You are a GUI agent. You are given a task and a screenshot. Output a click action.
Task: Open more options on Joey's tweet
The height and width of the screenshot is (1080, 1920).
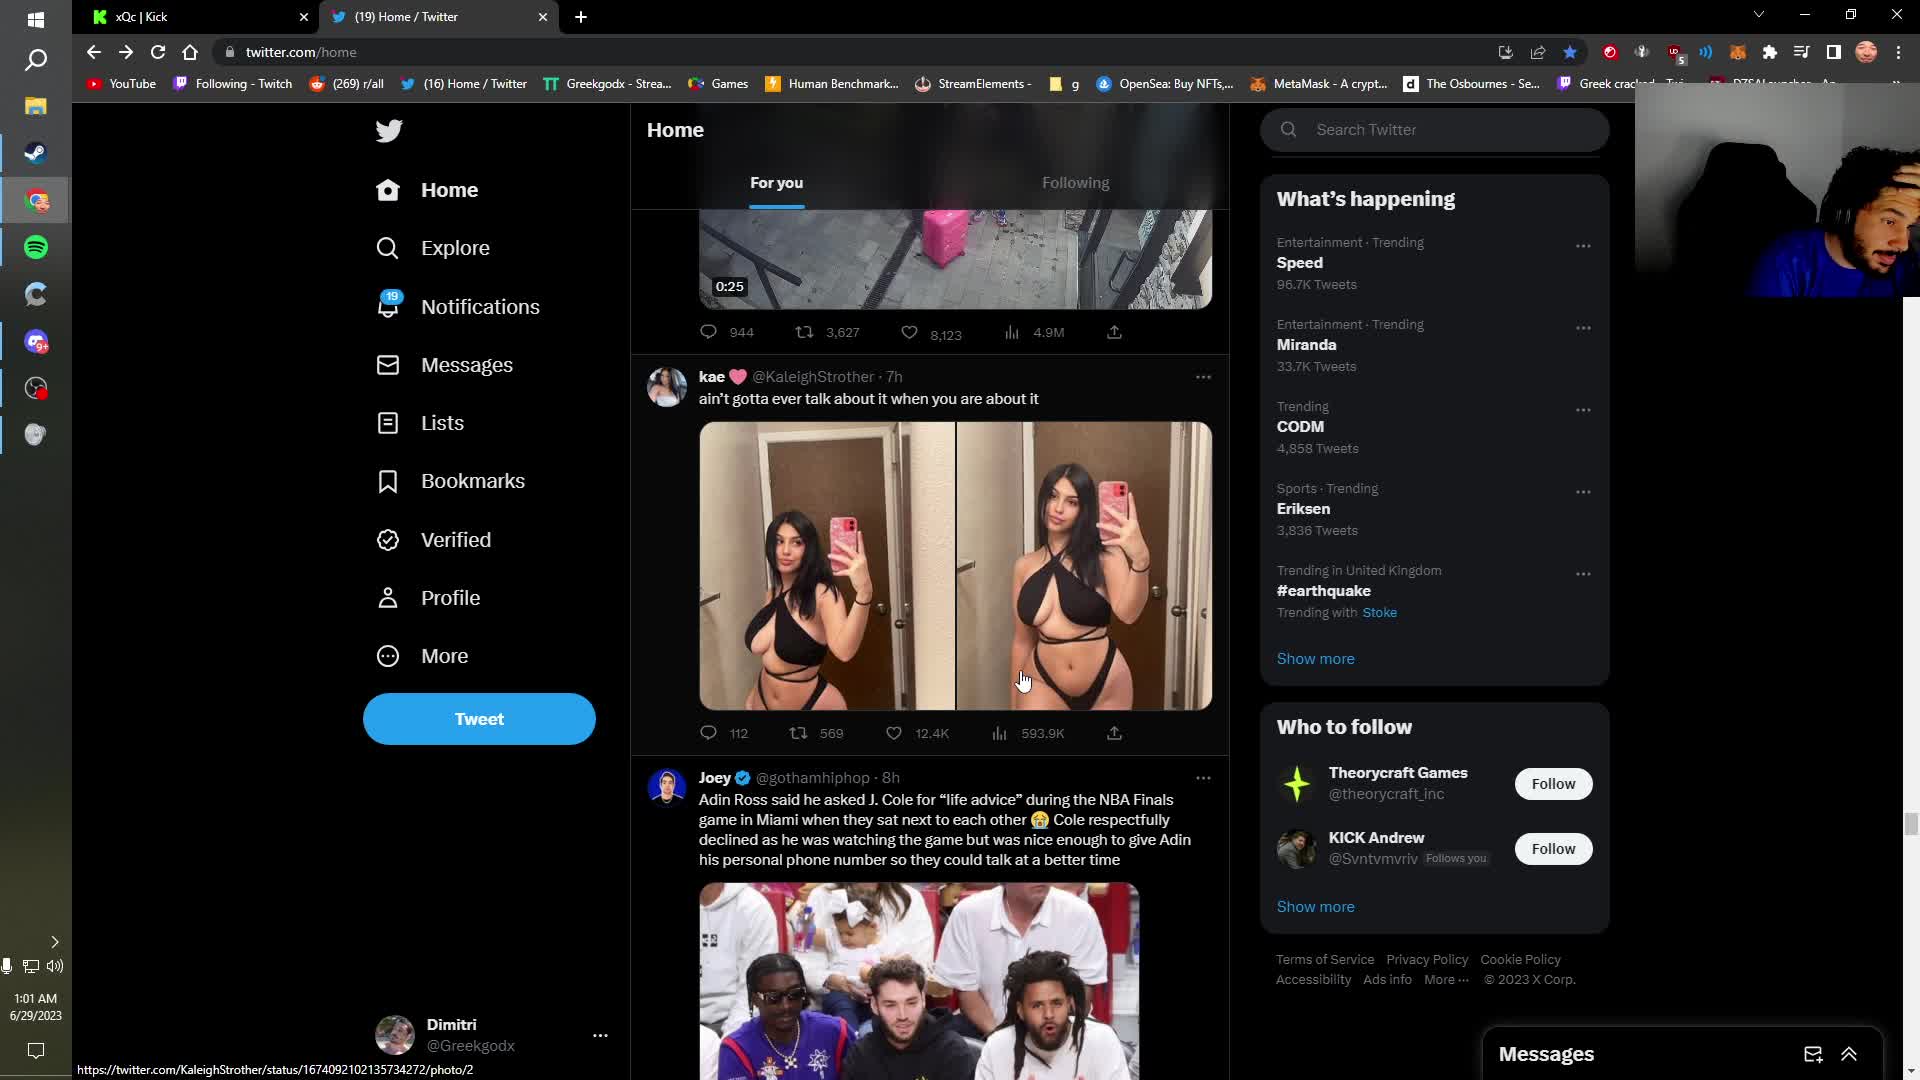pyautogui.click(x=1203, y=778)
